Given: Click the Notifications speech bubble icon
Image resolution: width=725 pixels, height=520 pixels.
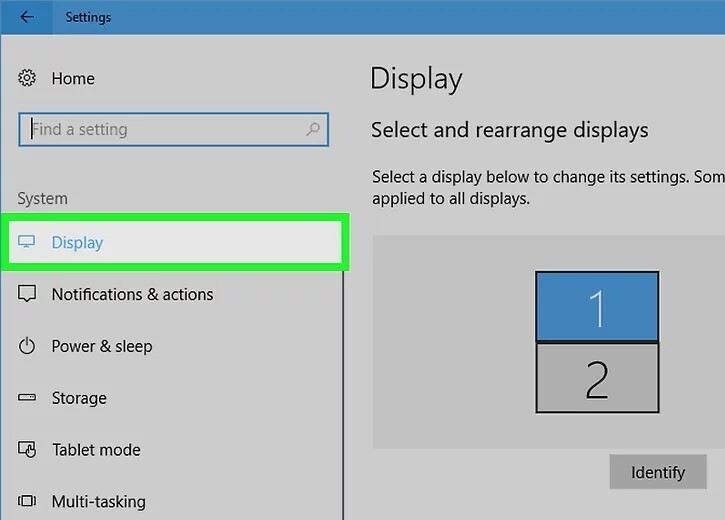Looking at the screenshot, I should click(x=28, y=294).
